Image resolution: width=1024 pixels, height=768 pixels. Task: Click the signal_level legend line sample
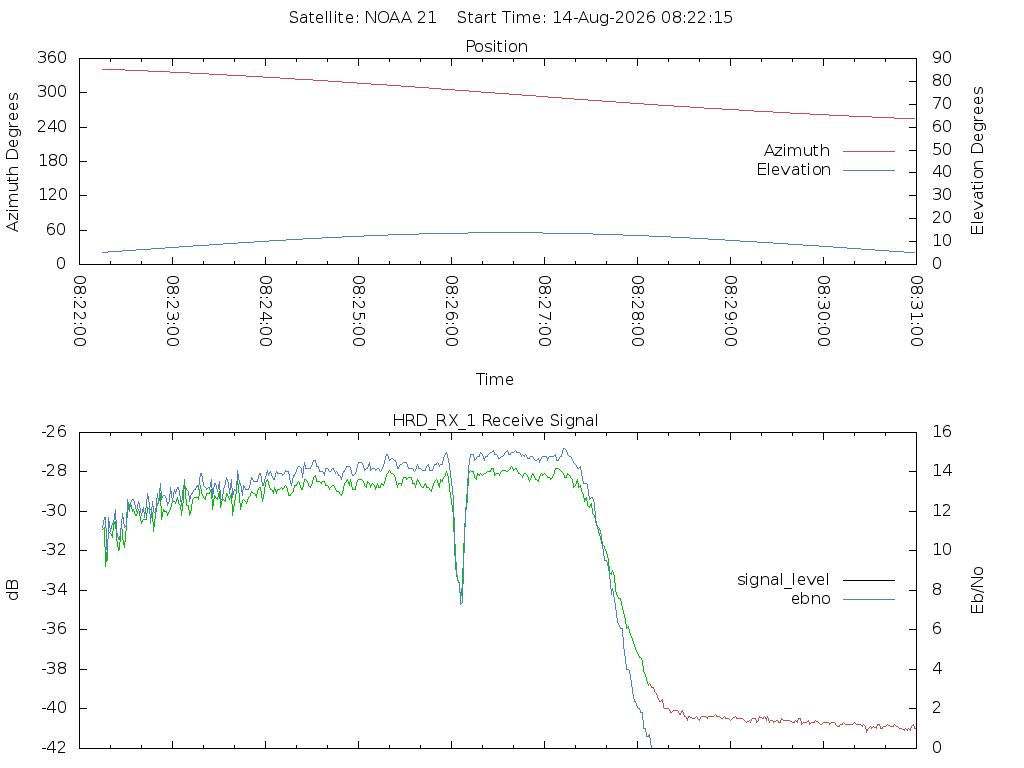869,580
